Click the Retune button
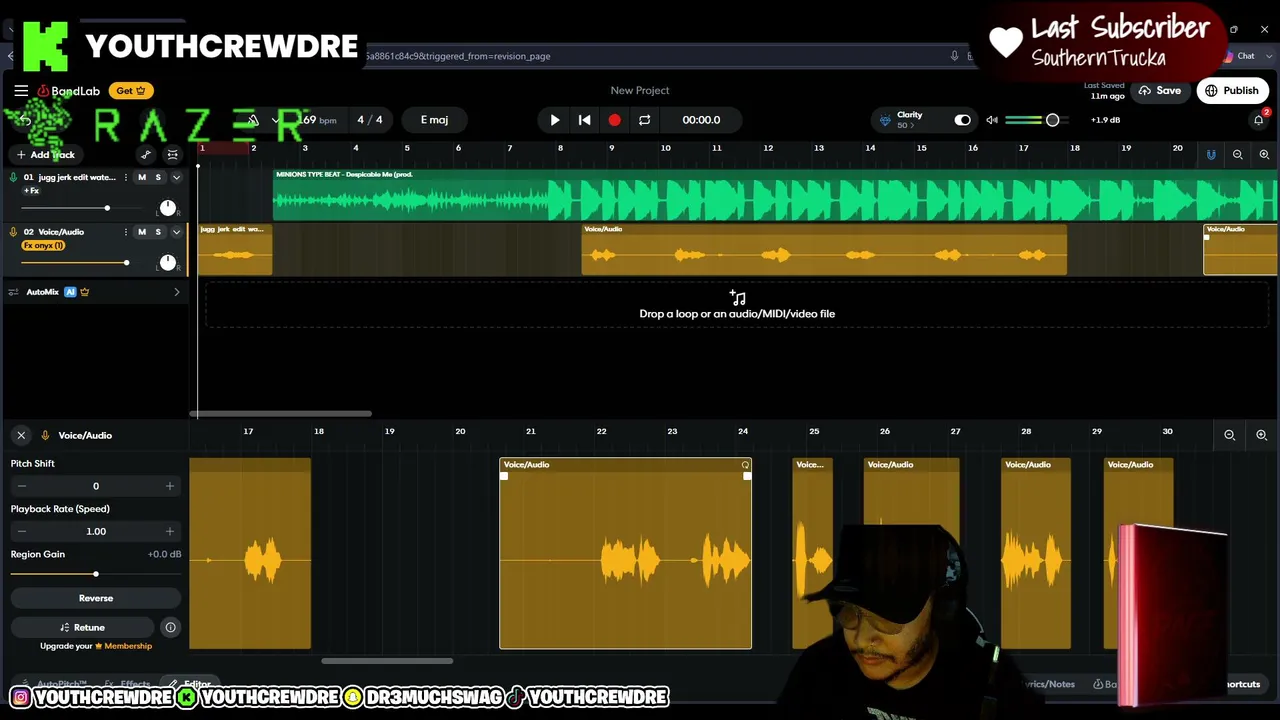The height and width of the screenshot is (720, 1280). pos(82,627)
